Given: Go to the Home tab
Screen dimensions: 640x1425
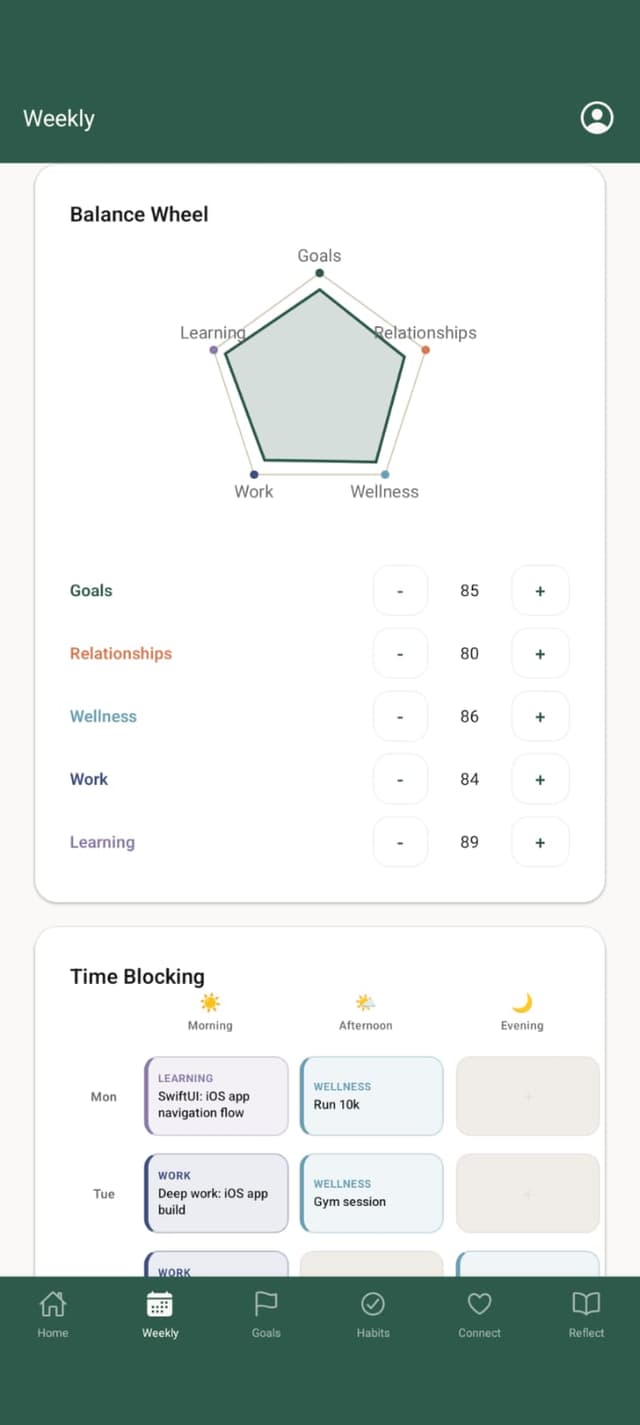Looking at the screenshot, I should [x=53, y=1313].
